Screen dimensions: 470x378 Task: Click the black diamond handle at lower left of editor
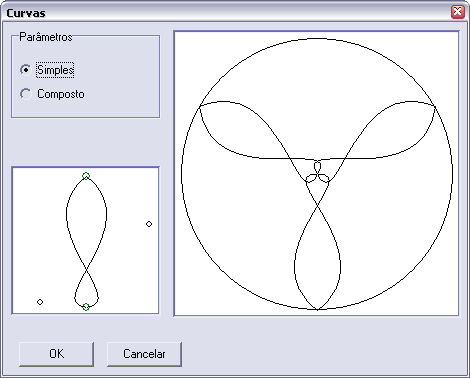tap(40, 302)
